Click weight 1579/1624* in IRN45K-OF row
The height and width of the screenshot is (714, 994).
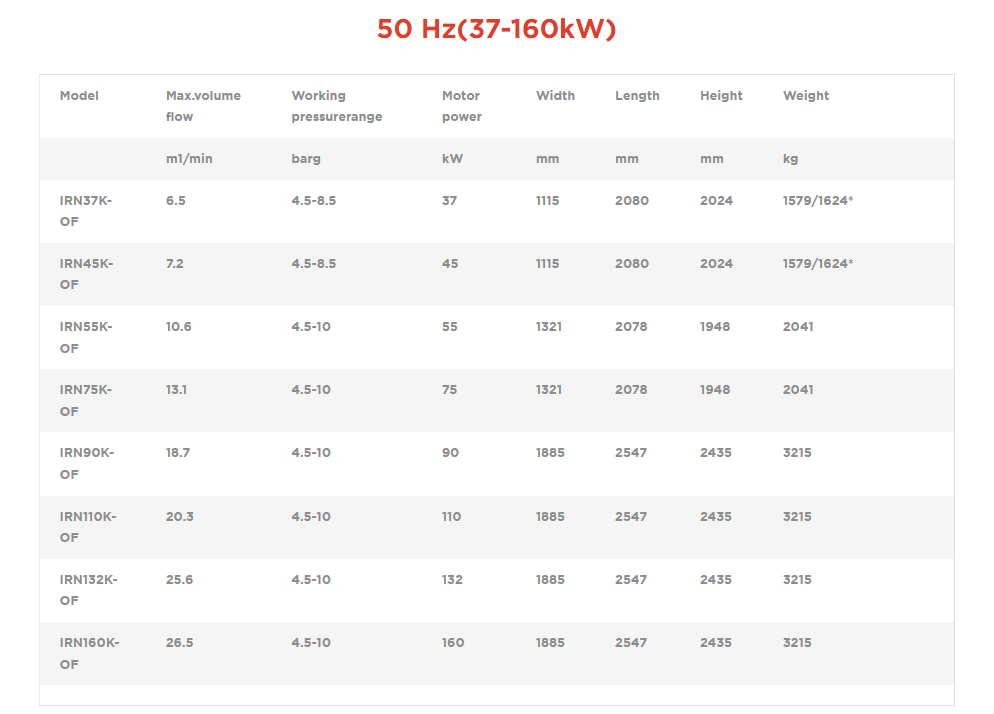pyautogui.click(x=818, y=263)
